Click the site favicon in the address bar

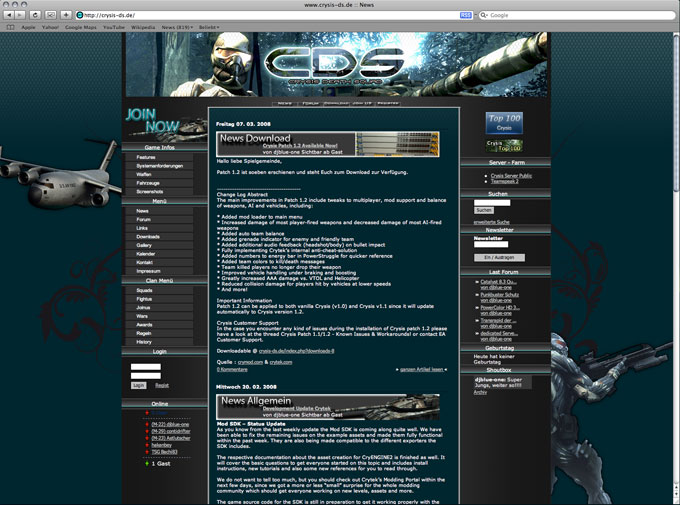(79, 15)
